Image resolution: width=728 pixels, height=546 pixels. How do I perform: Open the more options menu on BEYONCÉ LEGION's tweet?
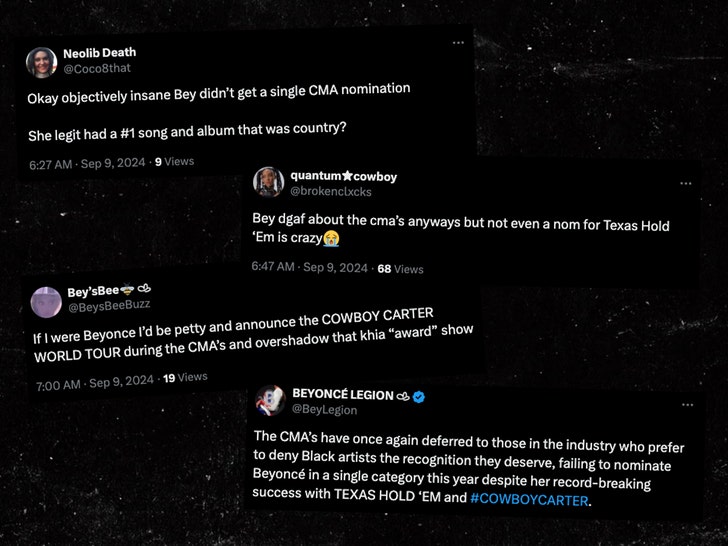687,405
